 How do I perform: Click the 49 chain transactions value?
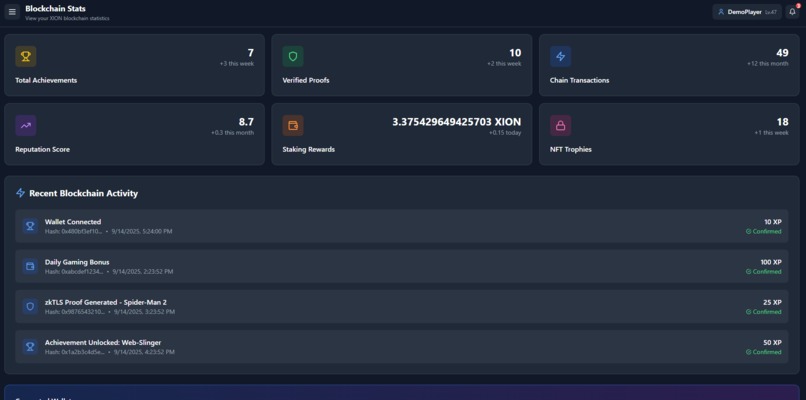[x=782, y=53]
